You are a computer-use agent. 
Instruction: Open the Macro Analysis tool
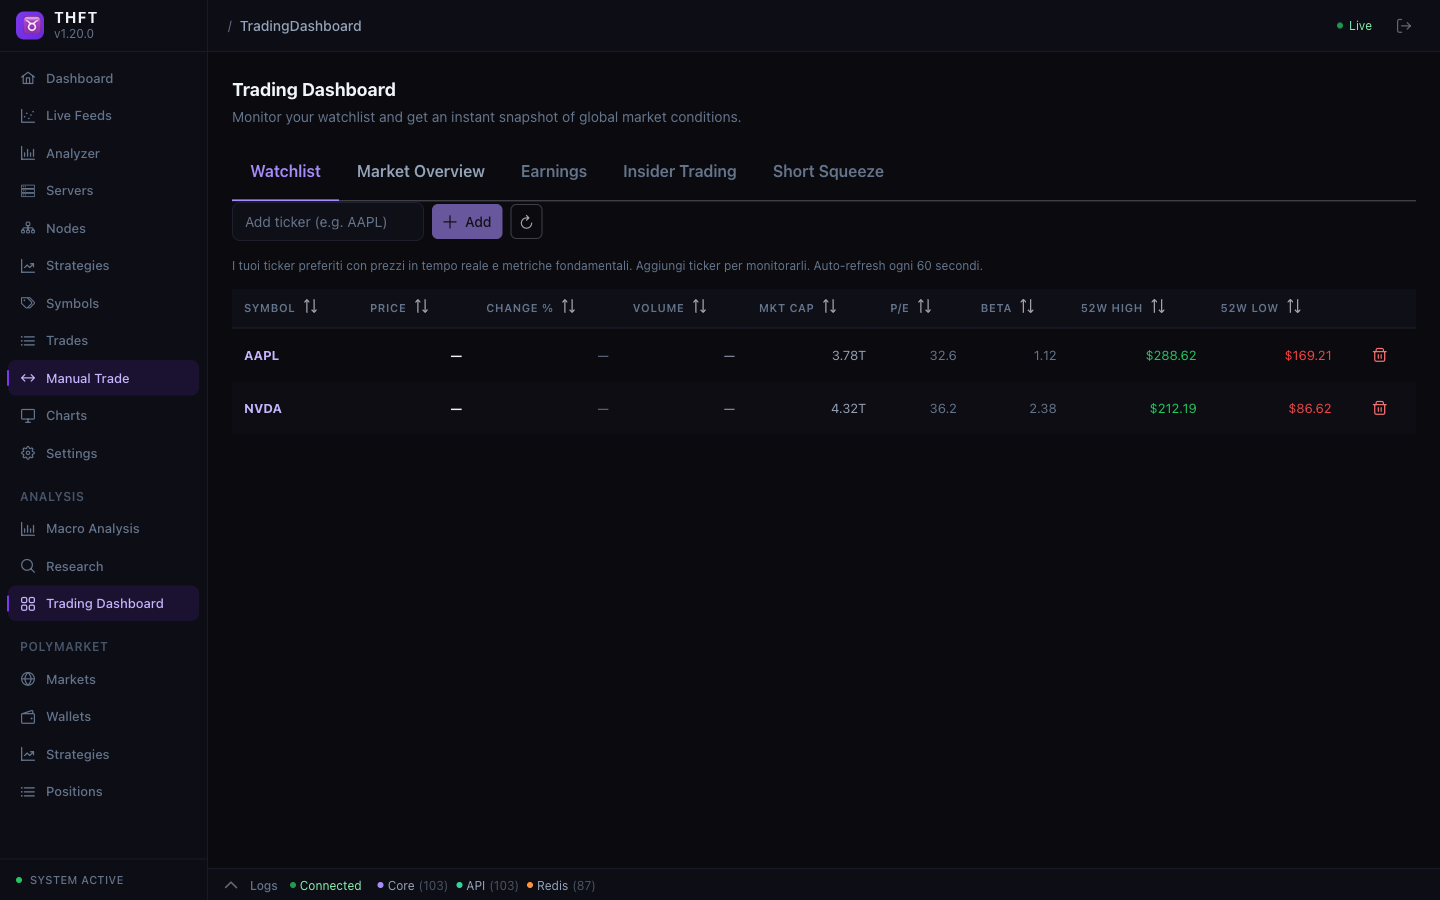pyautogui.click(x=92, y=528)
